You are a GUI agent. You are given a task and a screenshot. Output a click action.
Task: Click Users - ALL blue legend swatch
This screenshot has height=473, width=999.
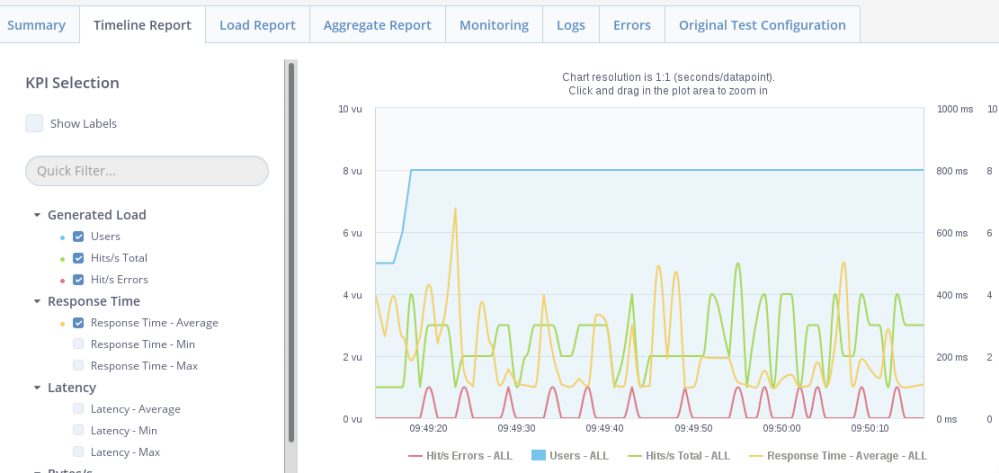click(x=535, y=455)
